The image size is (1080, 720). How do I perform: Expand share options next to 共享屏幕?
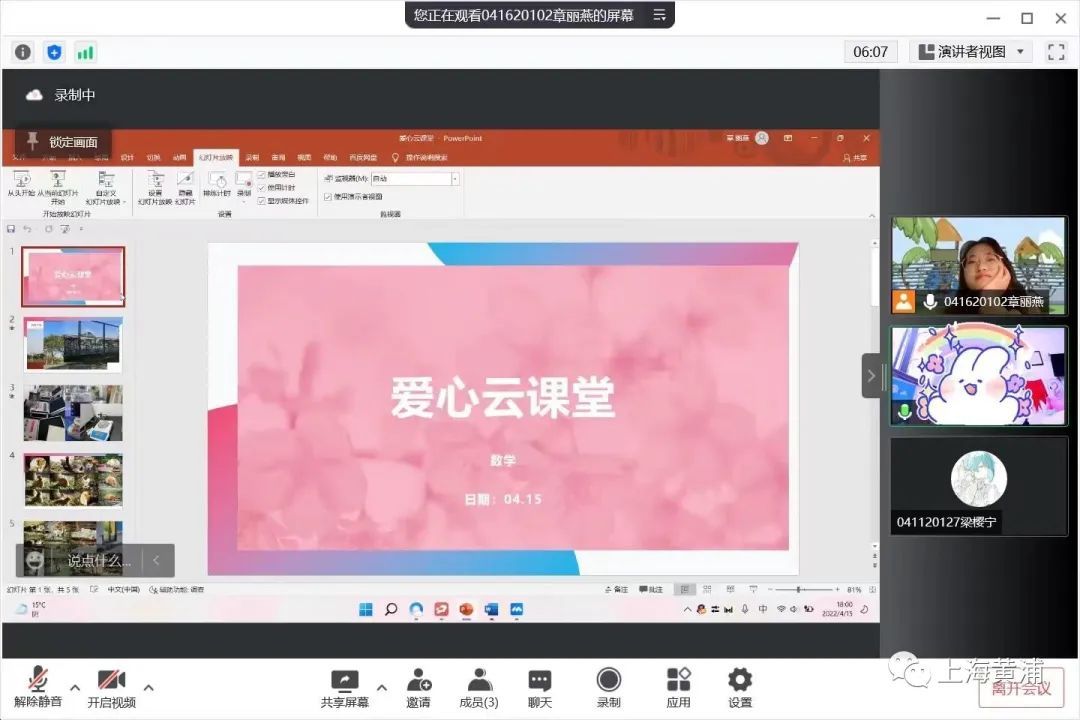(382, 687)
